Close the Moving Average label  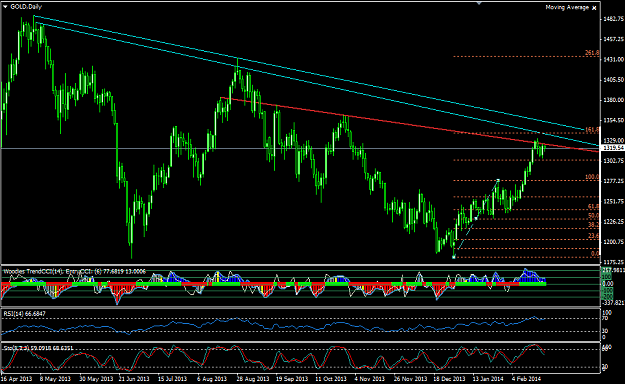click(594, 8)
